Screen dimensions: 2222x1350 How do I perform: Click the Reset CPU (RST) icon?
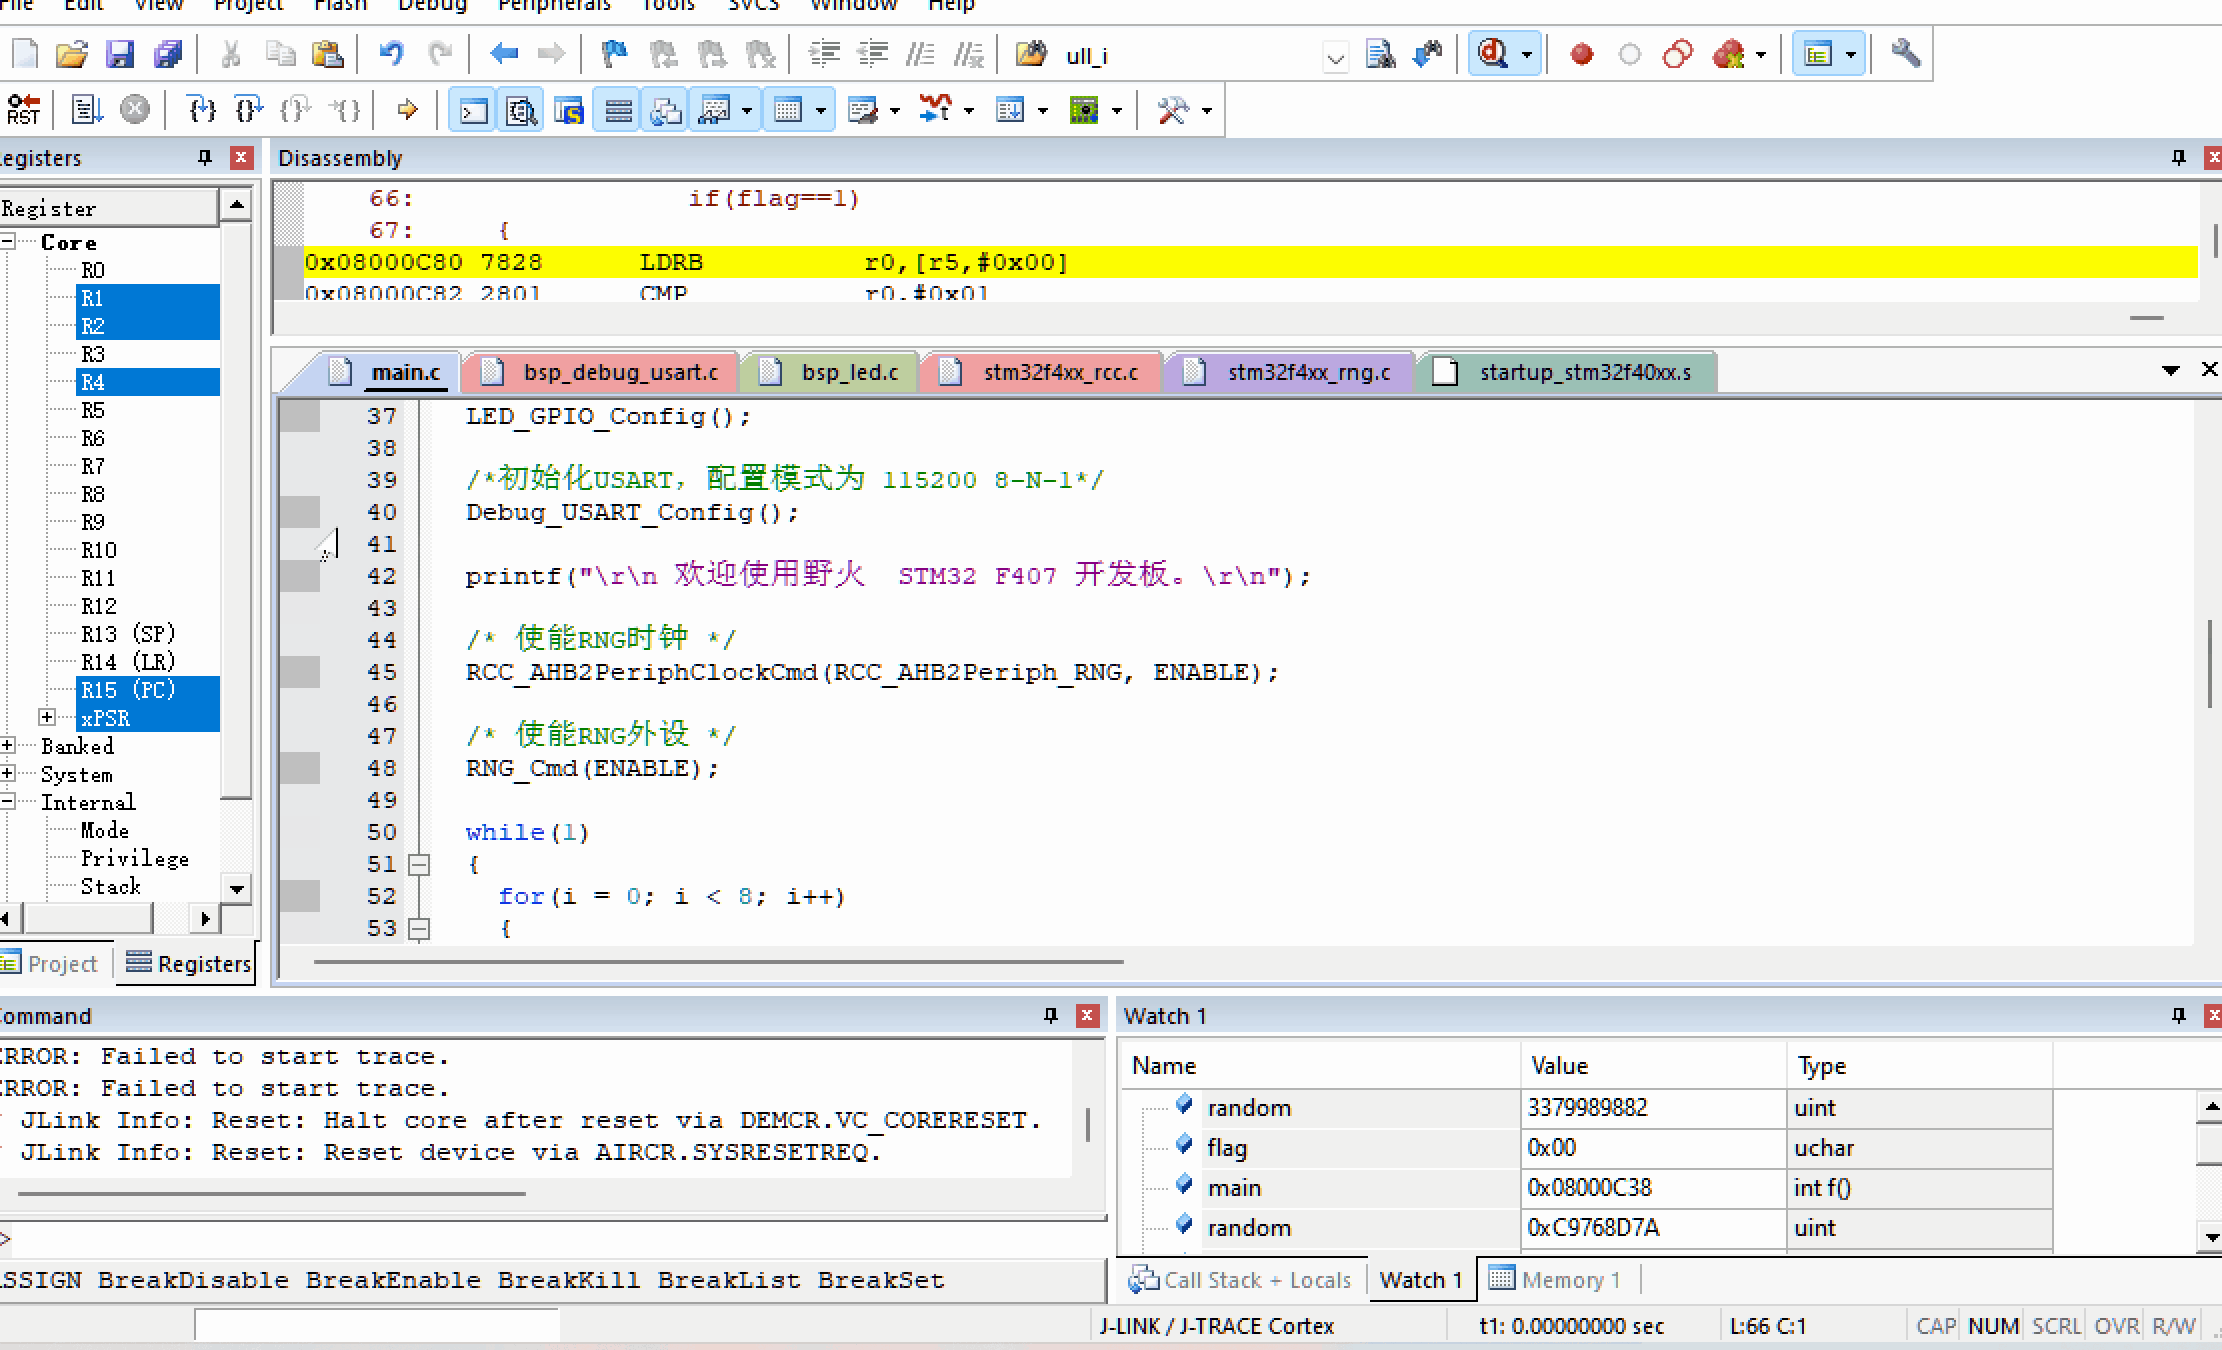[23, 109]
